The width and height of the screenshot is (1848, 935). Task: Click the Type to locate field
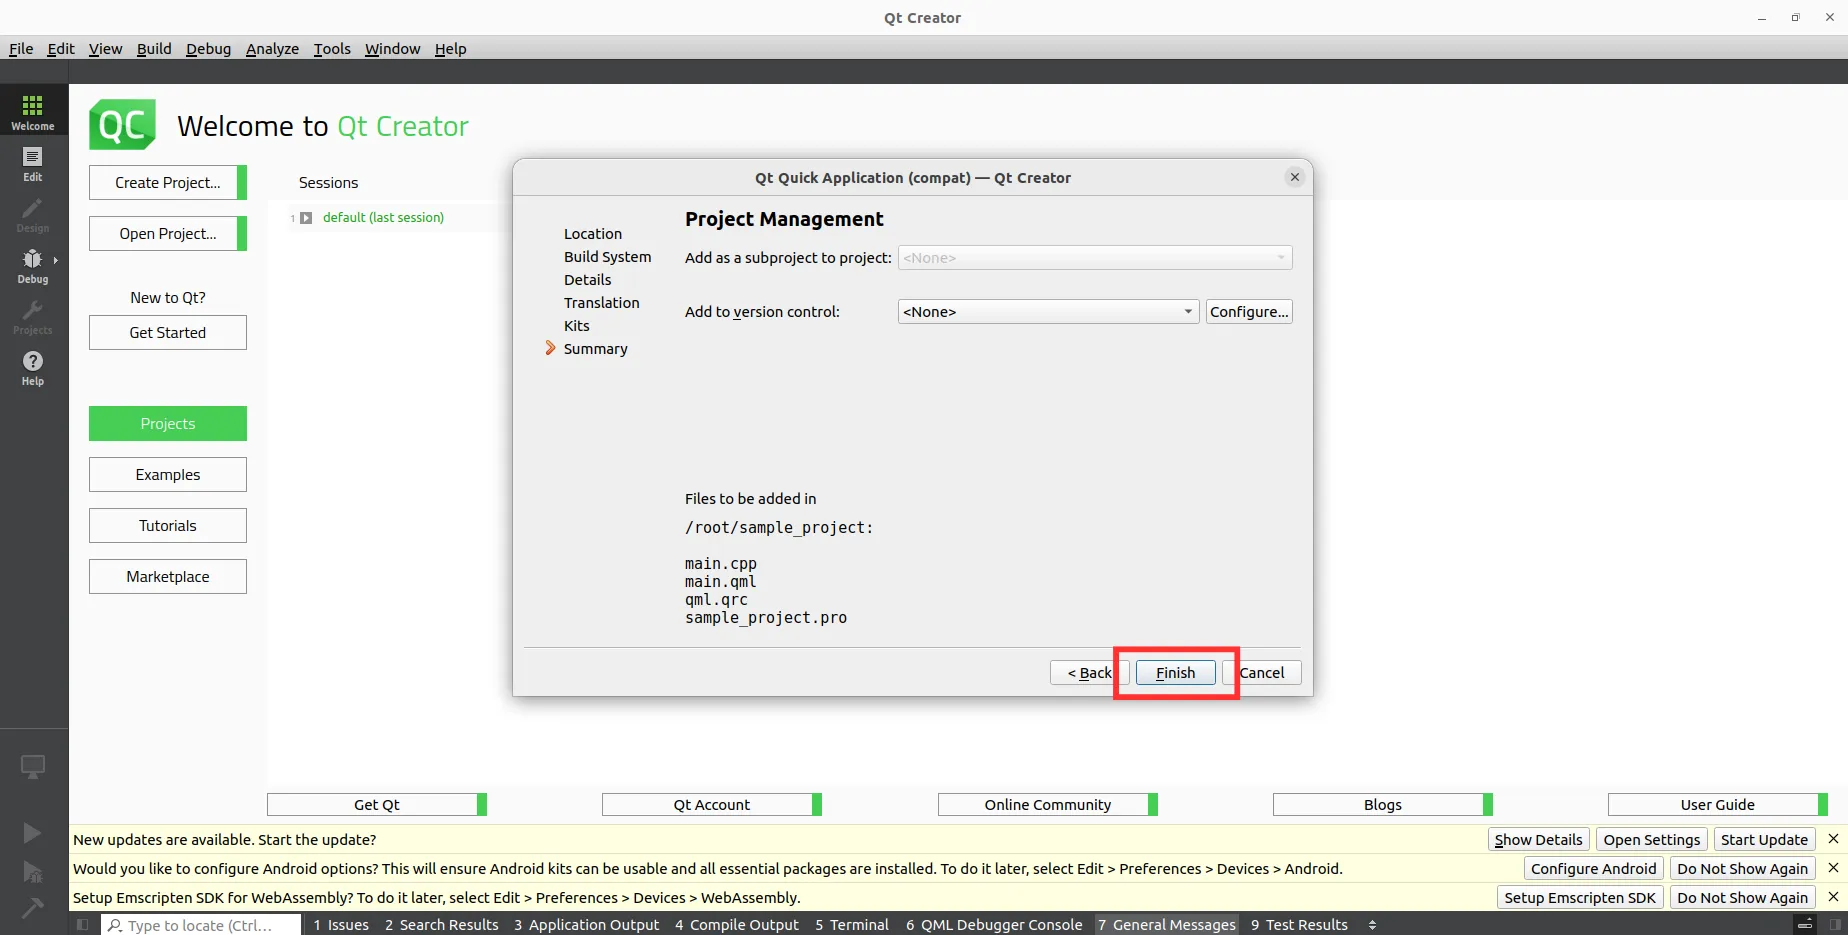(x=200, y=925)
